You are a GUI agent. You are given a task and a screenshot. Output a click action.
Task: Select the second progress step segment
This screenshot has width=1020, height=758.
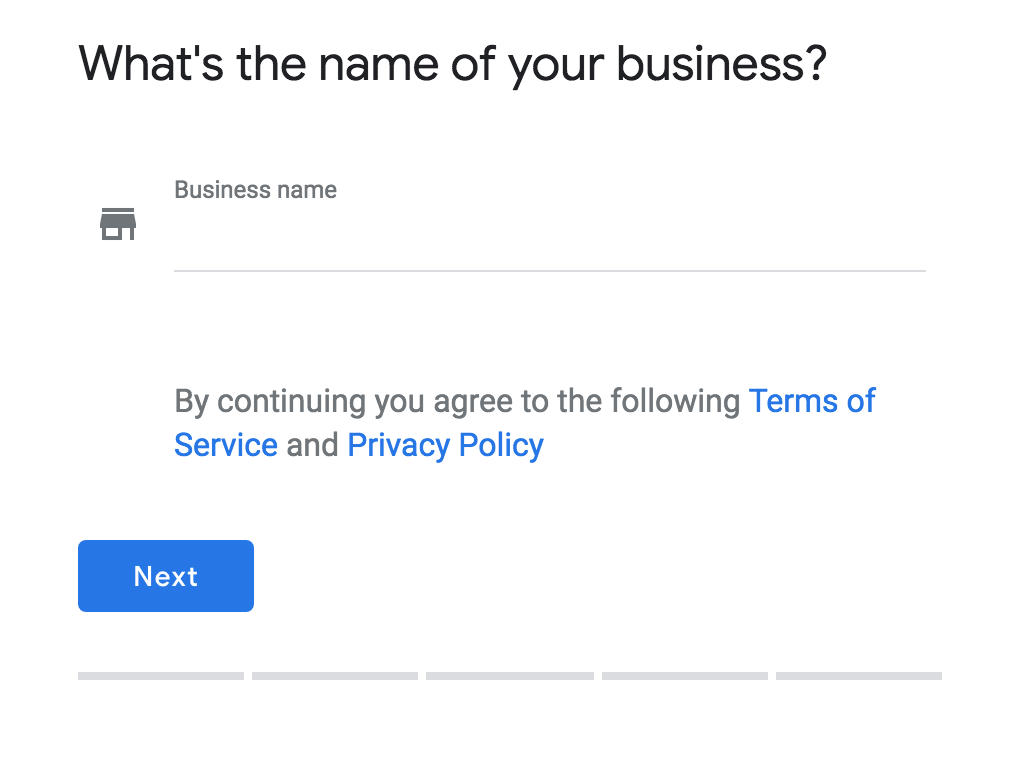pyautogui.click(x=335, y=676)
